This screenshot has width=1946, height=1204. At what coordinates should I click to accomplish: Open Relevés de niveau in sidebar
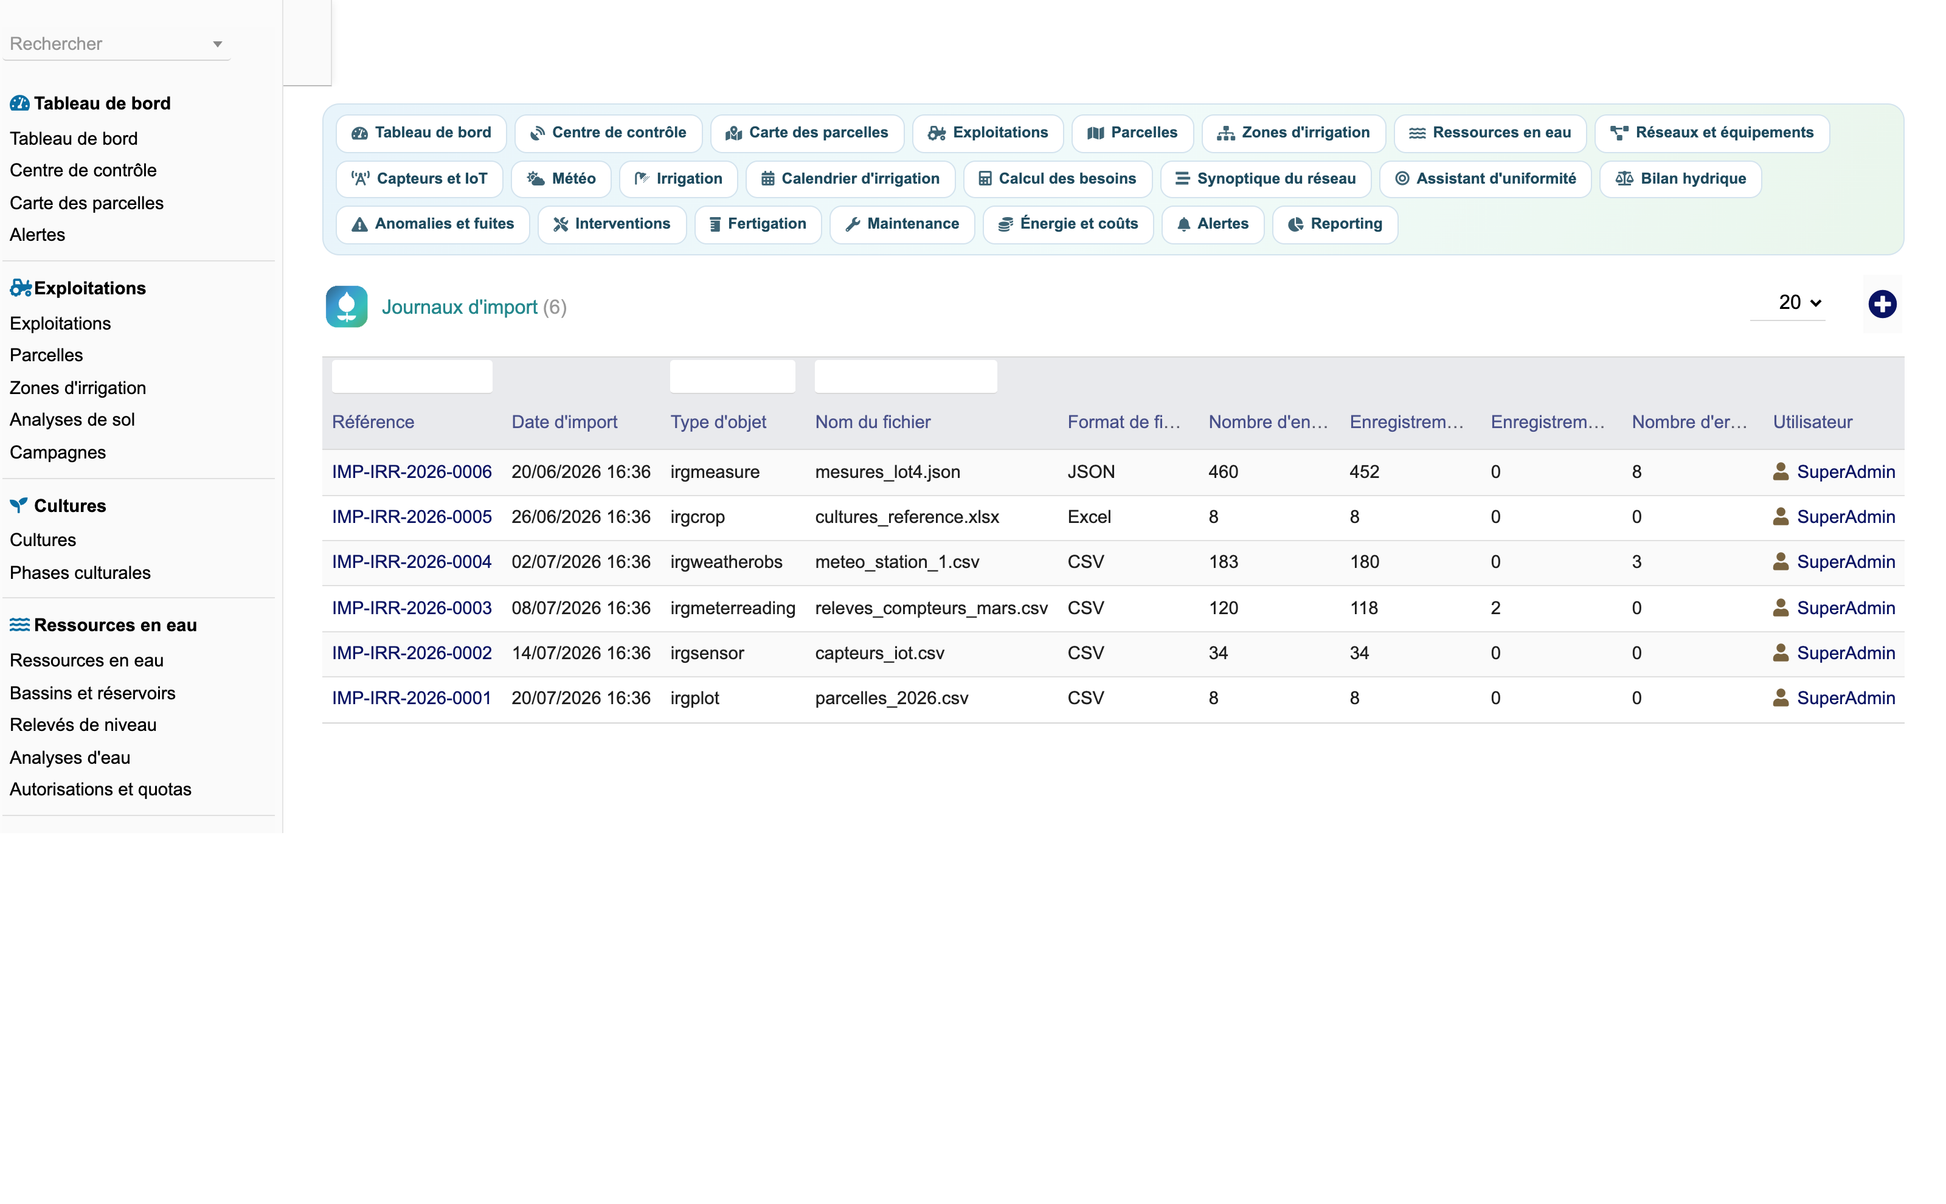[83, 725]
